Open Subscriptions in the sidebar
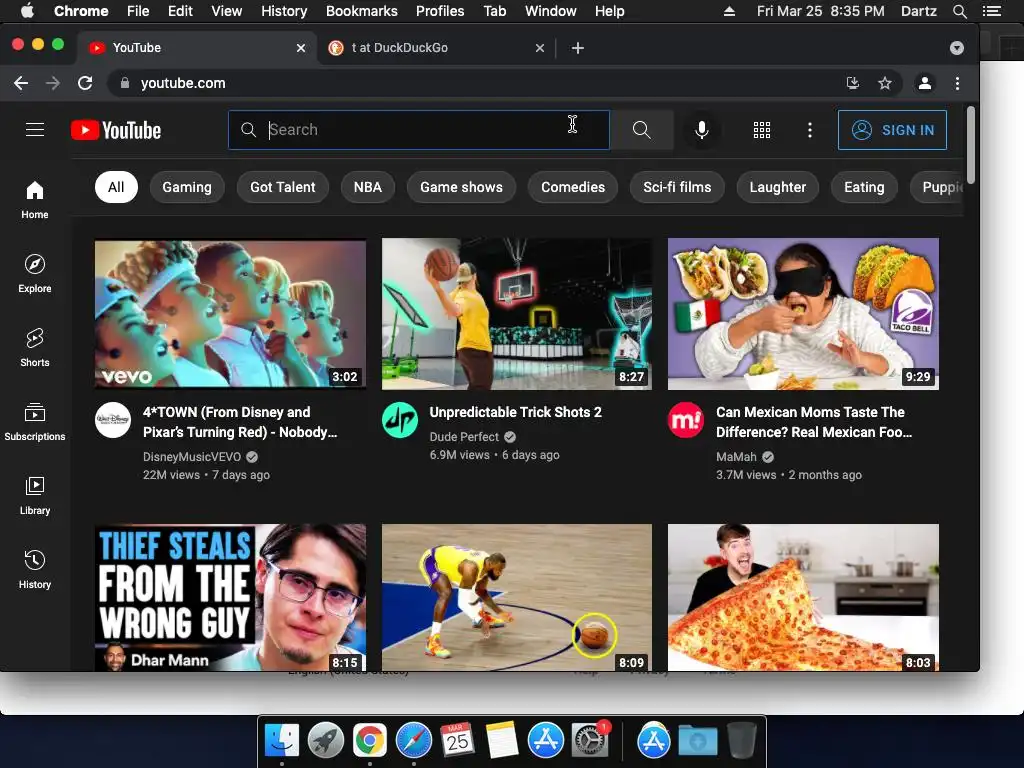The width and height of the screenshot is (1024, 768). (x=35, y=422)
